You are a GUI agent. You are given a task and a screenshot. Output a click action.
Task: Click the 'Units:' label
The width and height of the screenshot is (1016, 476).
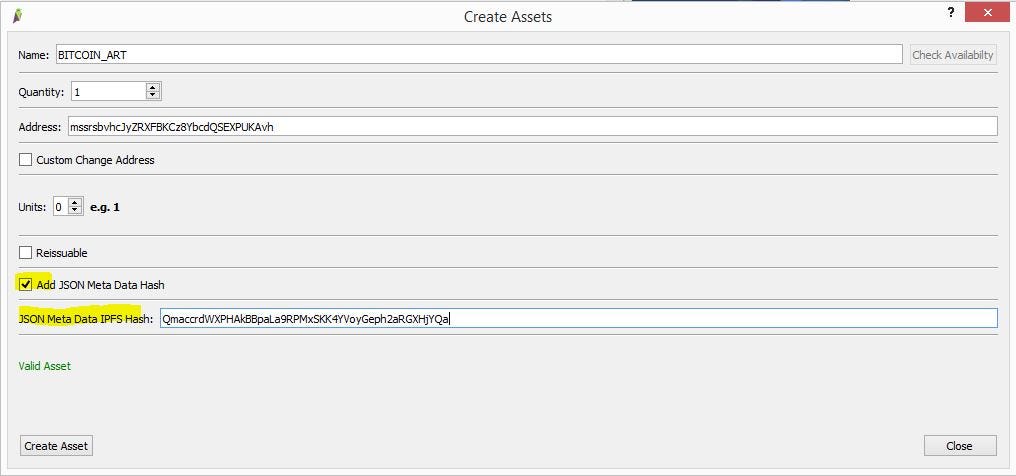tap(32, 207)
